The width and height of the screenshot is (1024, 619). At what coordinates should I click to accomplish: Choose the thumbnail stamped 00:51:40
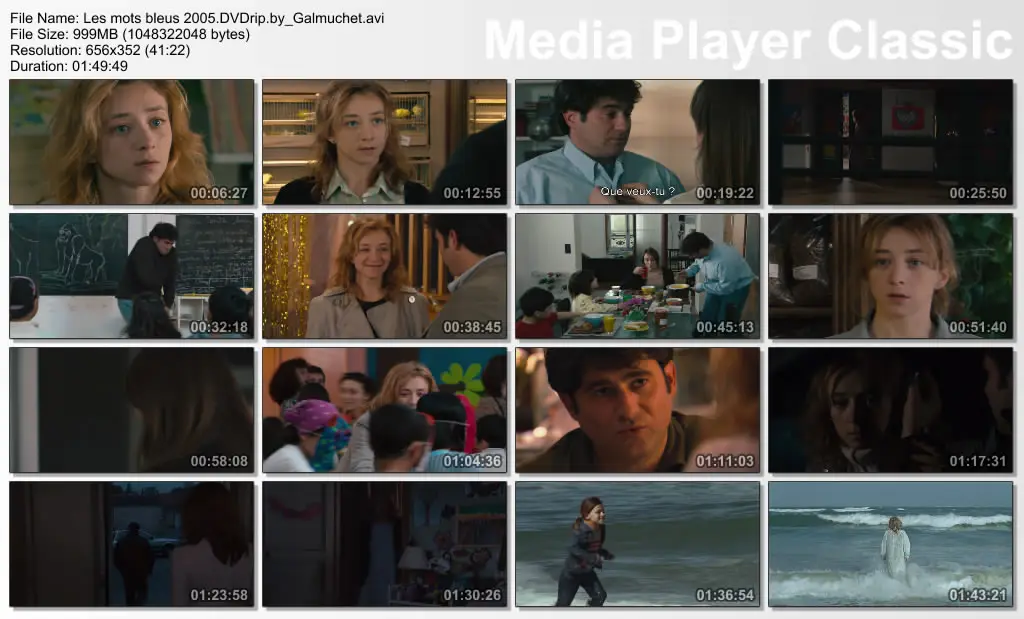click(890, 276)
